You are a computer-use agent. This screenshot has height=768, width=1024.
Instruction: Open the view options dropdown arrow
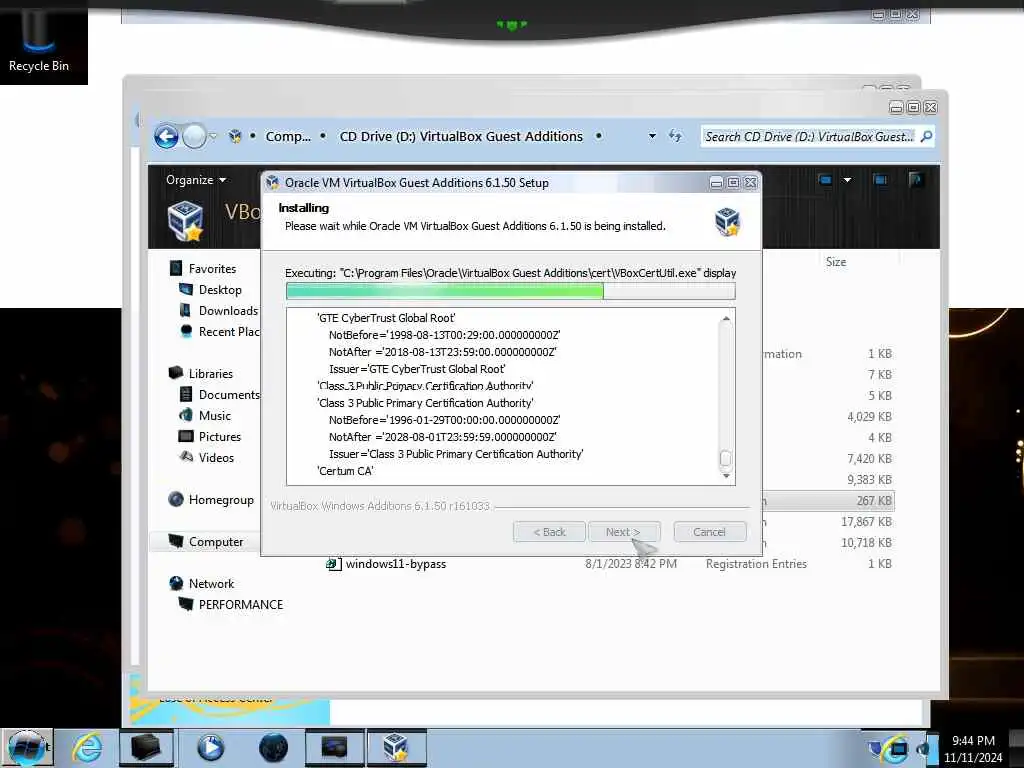(847, 180)
